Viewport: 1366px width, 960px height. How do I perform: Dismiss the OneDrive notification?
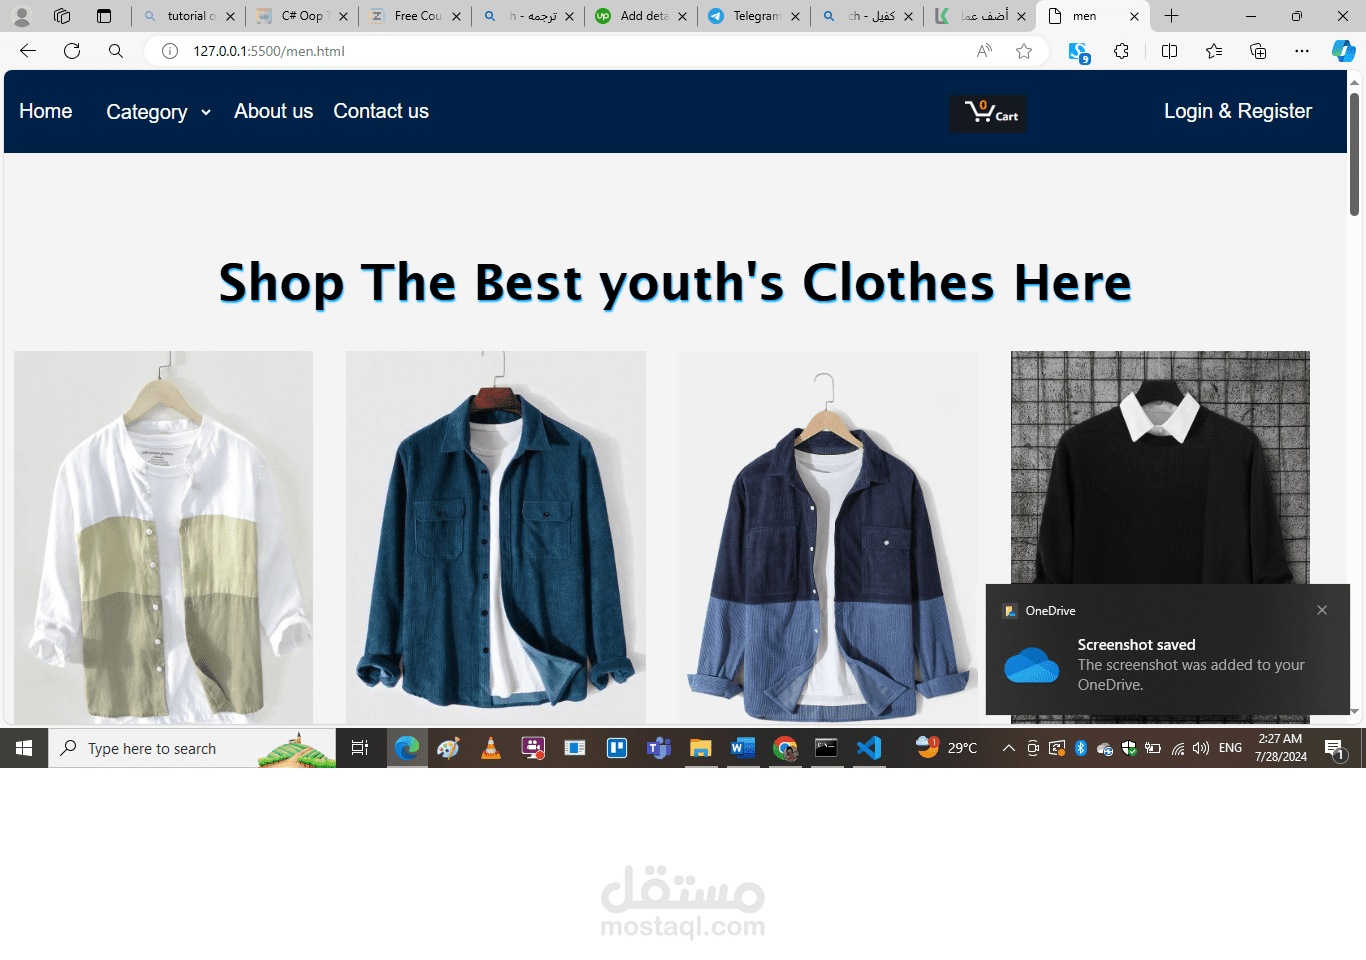point(1322,610)
